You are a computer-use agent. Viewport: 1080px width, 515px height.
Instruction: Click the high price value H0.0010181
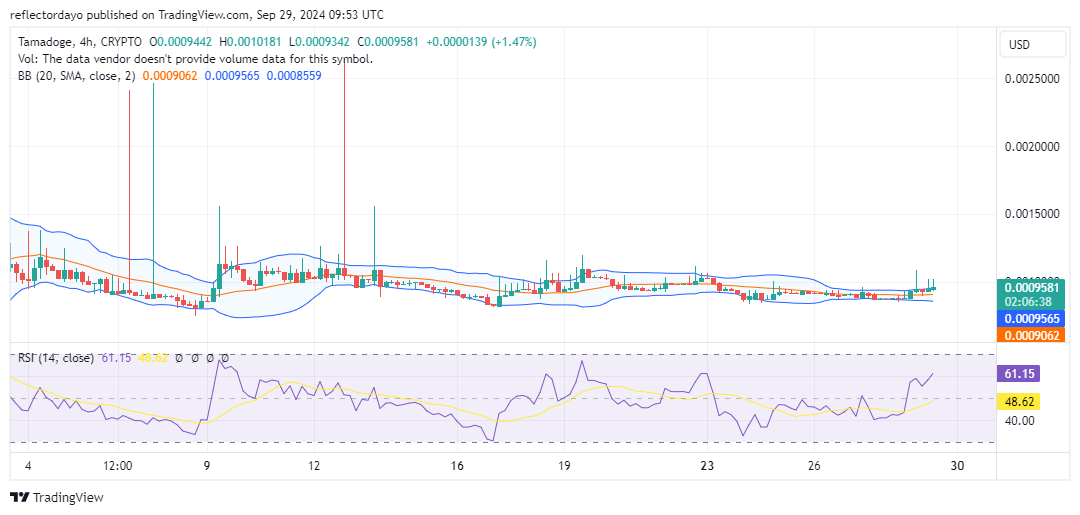coord(251,42)
